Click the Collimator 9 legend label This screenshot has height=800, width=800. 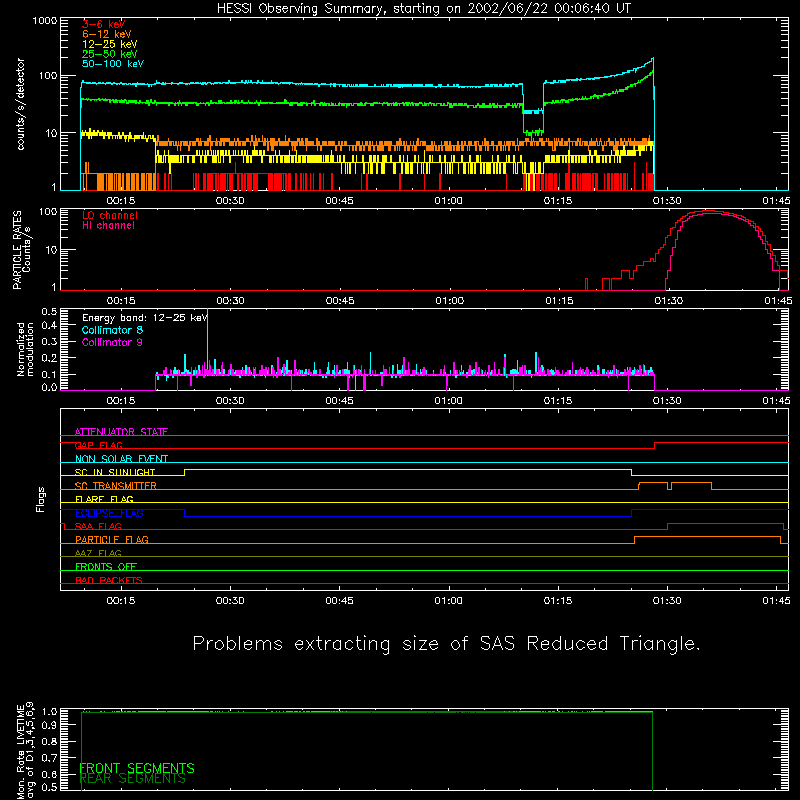point(112,342)
